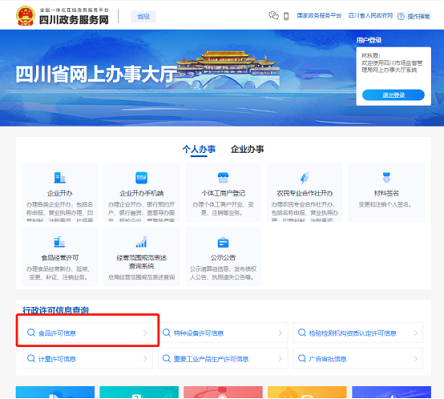The image size is (444, 399).
Task: Expand the 广告审批信息 row chevron
Action: [416, 359]
